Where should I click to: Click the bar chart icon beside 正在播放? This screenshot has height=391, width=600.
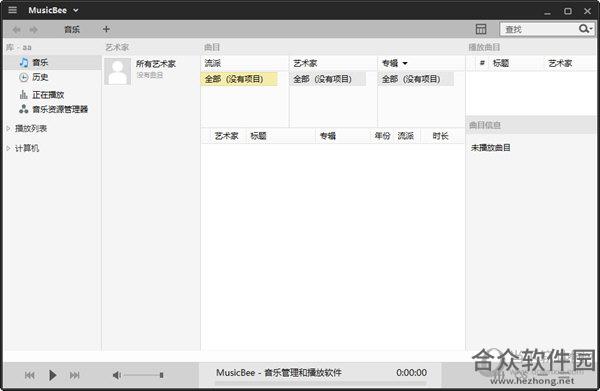pos(24,94)
